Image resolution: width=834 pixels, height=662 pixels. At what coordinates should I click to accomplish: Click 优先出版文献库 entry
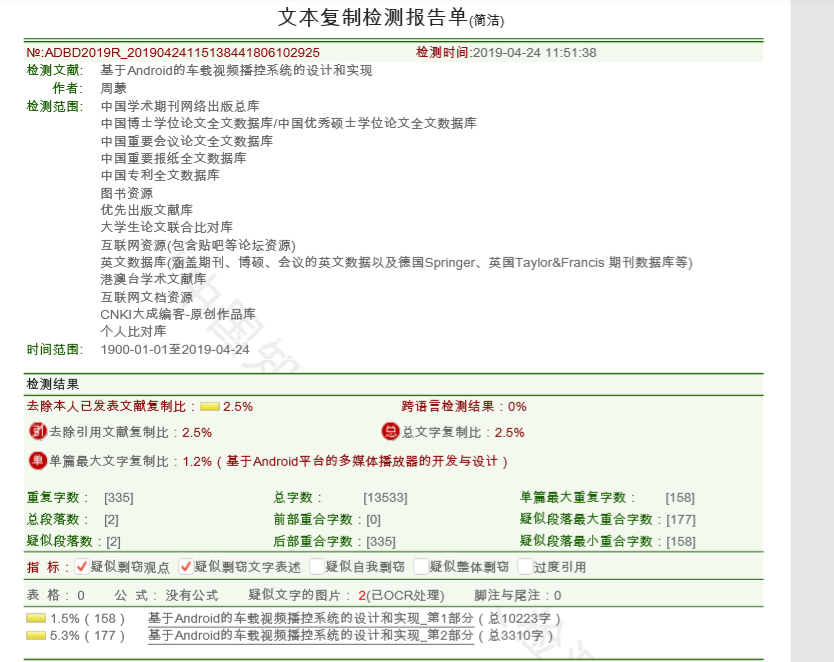click(147, 210)
